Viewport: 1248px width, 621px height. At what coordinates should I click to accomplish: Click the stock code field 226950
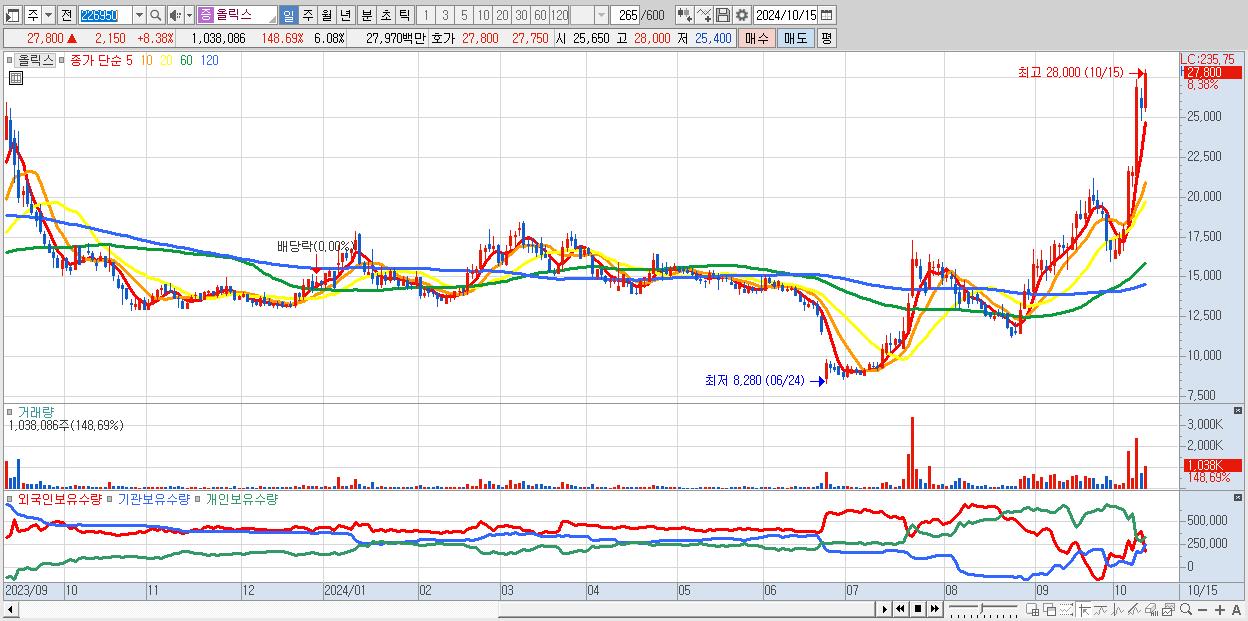[104, 15]
